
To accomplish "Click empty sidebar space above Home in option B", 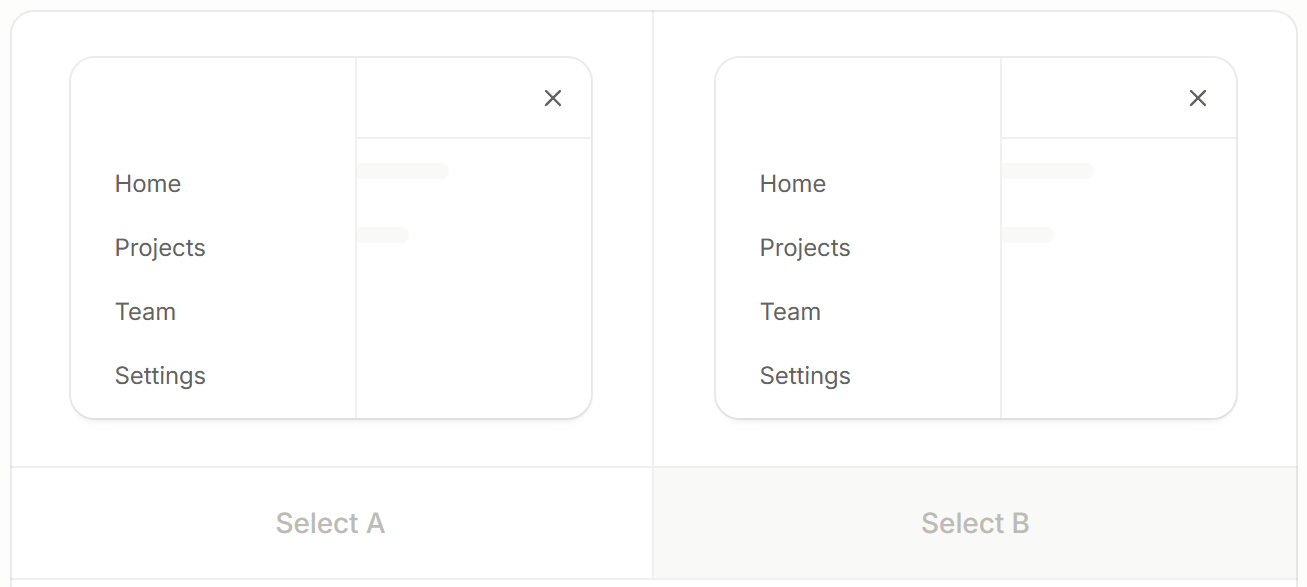I will click(858, 110).
